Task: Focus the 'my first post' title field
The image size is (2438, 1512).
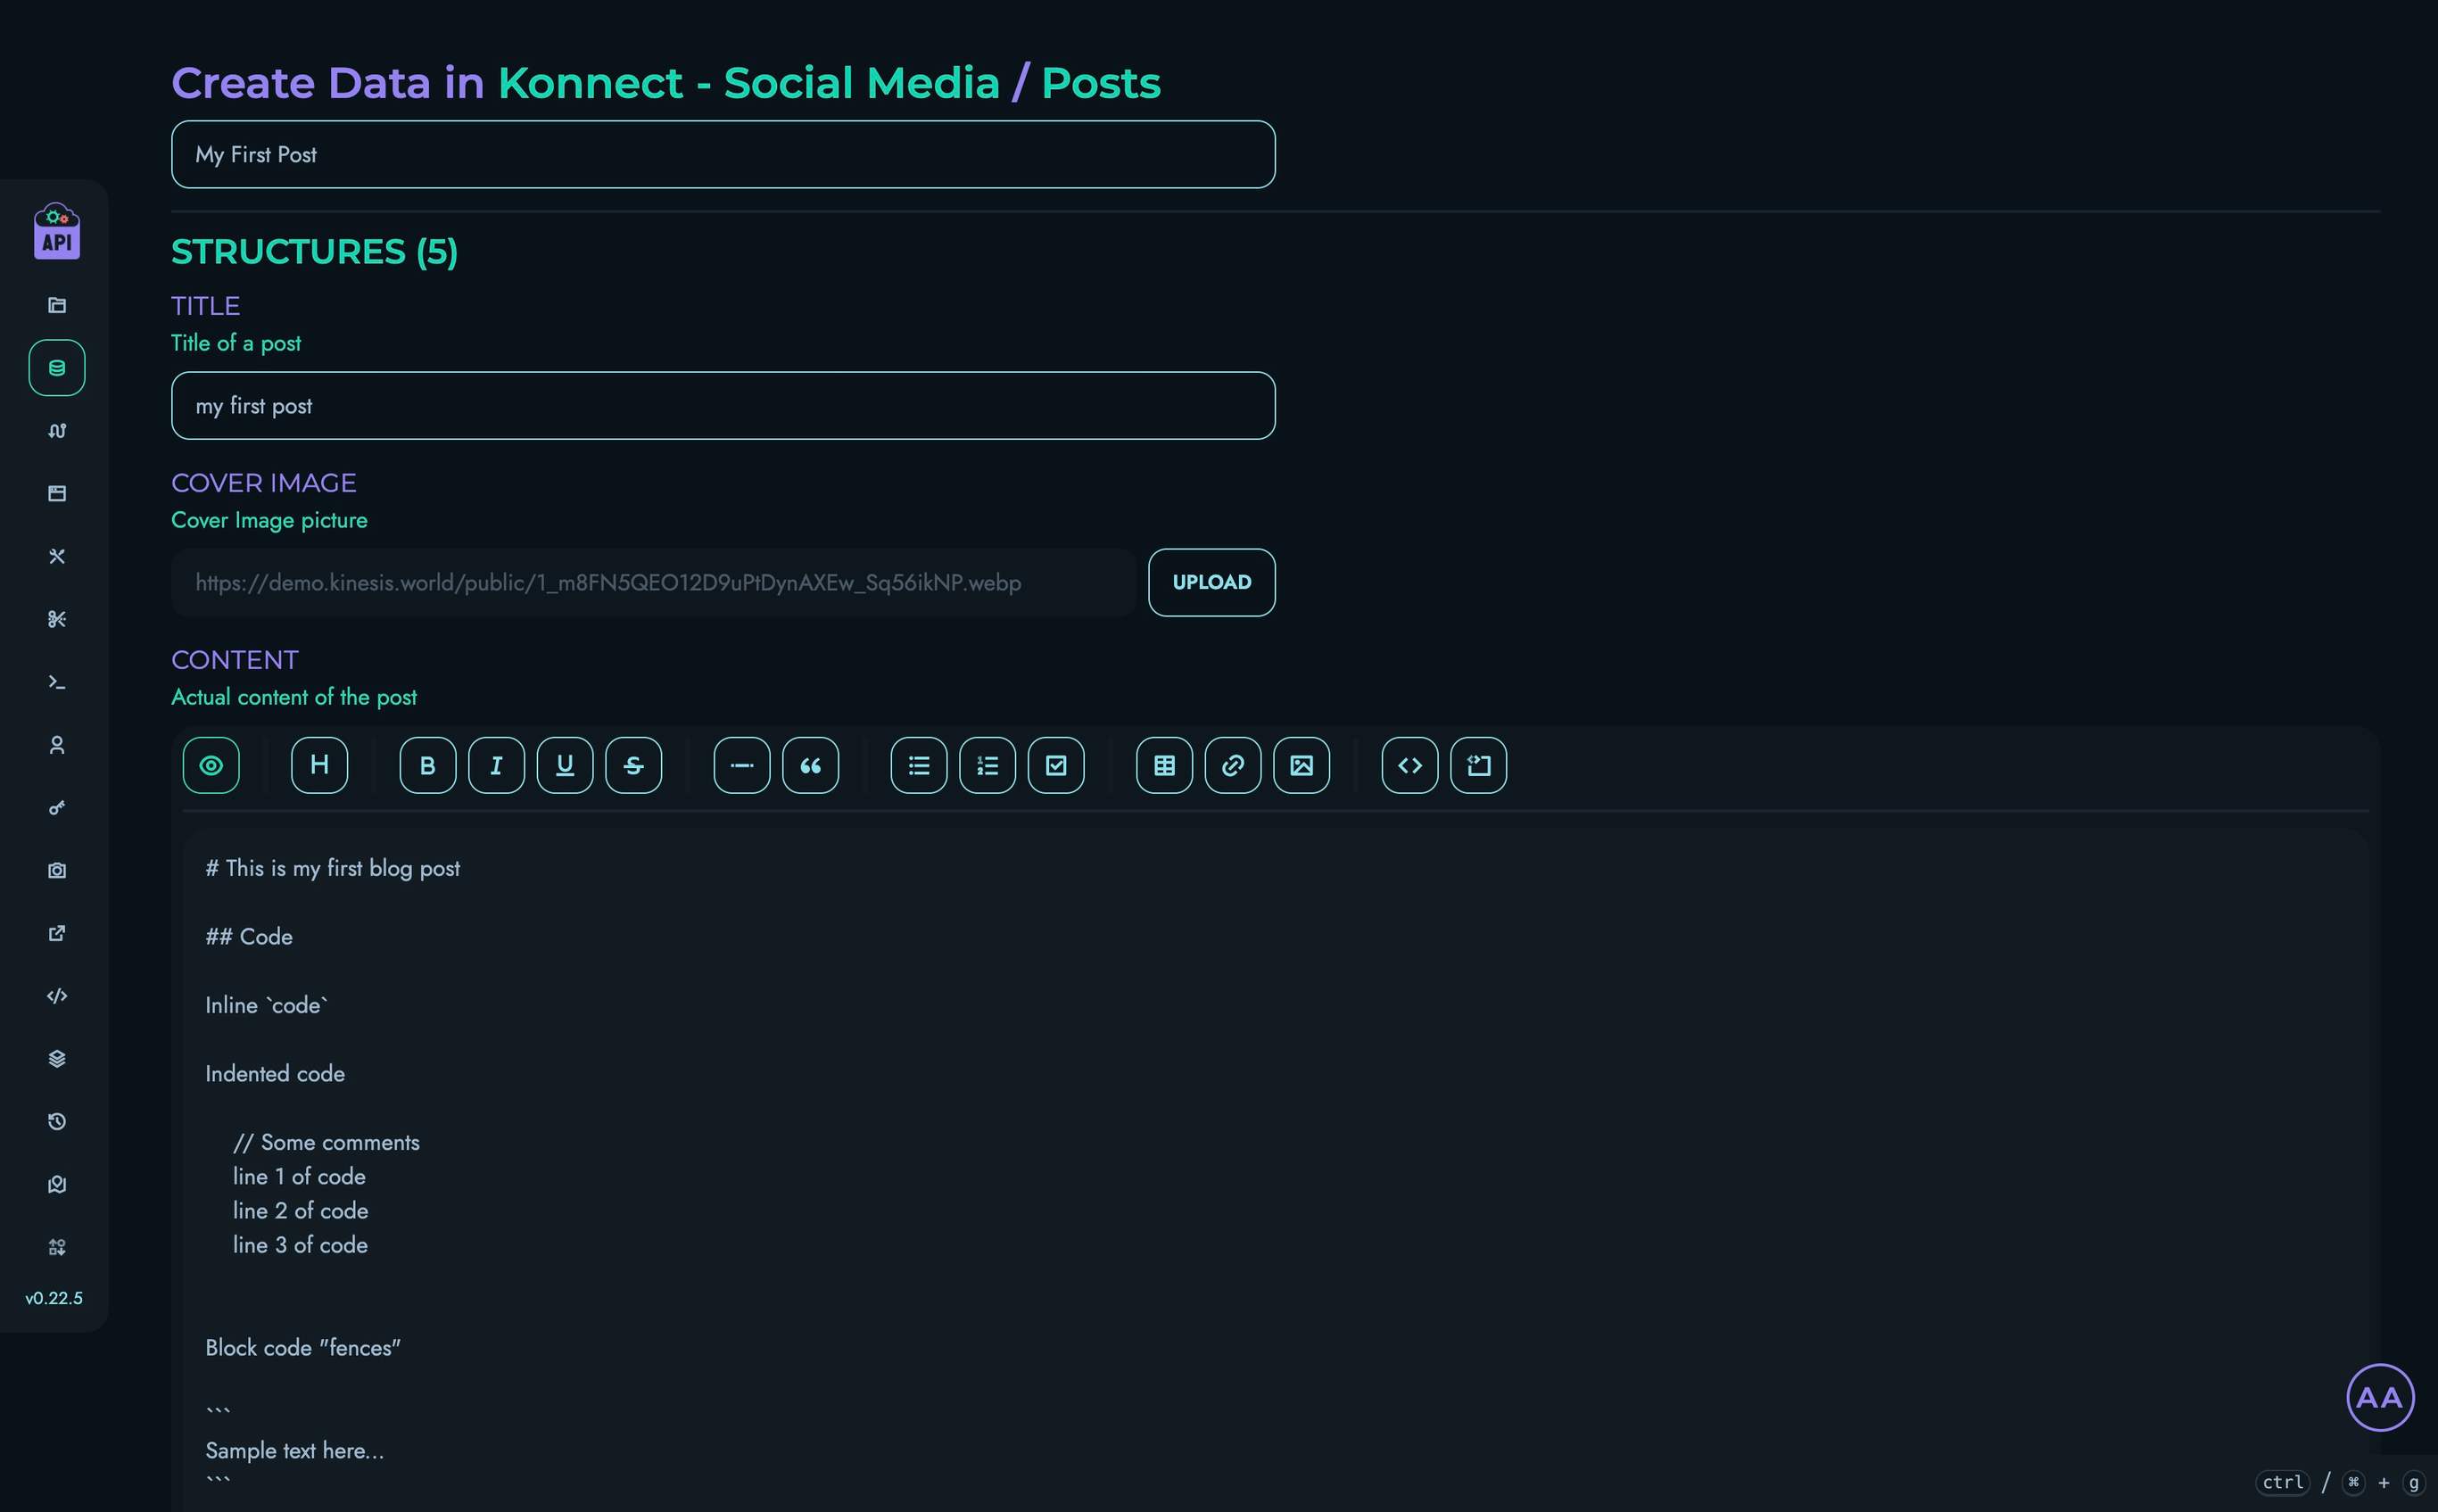Action: [x=723, y=405]
